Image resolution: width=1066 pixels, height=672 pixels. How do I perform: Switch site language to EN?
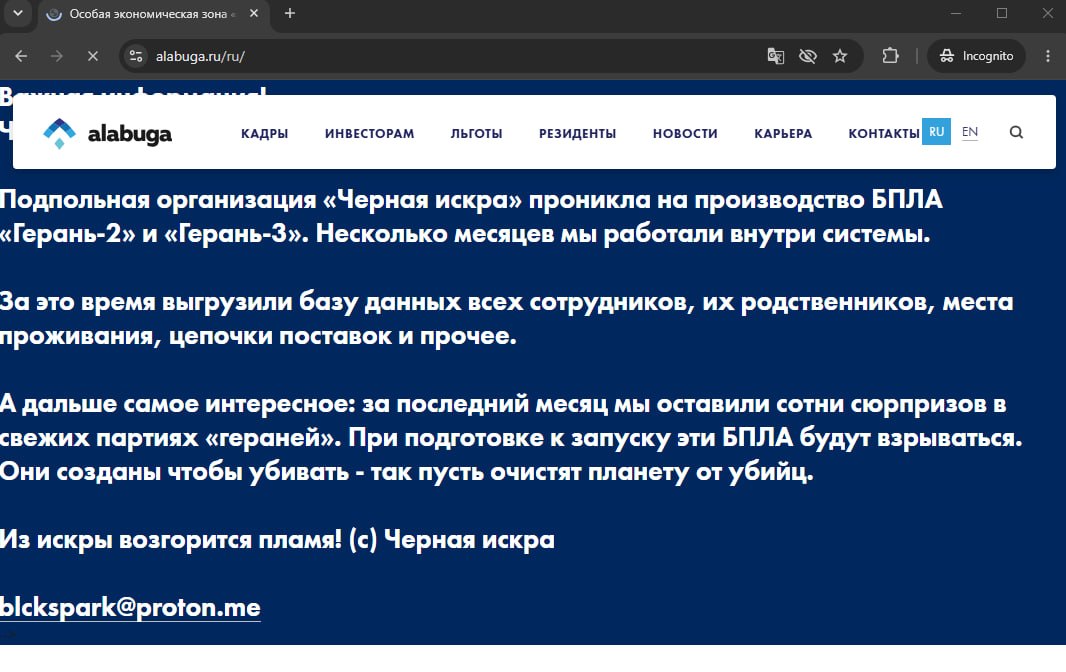coord(970,132)
